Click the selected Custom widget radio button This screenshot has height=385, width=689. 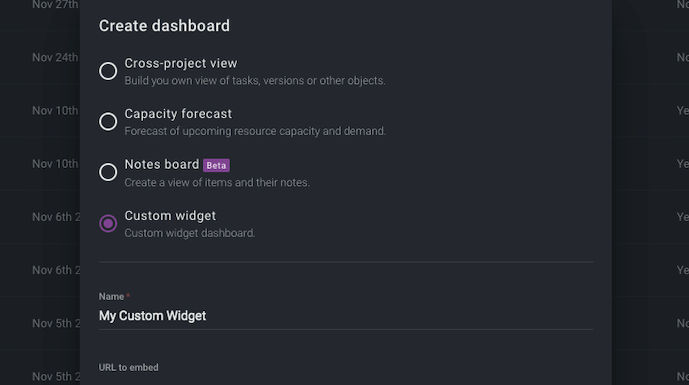pyautogui.click(x=108, y=223)
